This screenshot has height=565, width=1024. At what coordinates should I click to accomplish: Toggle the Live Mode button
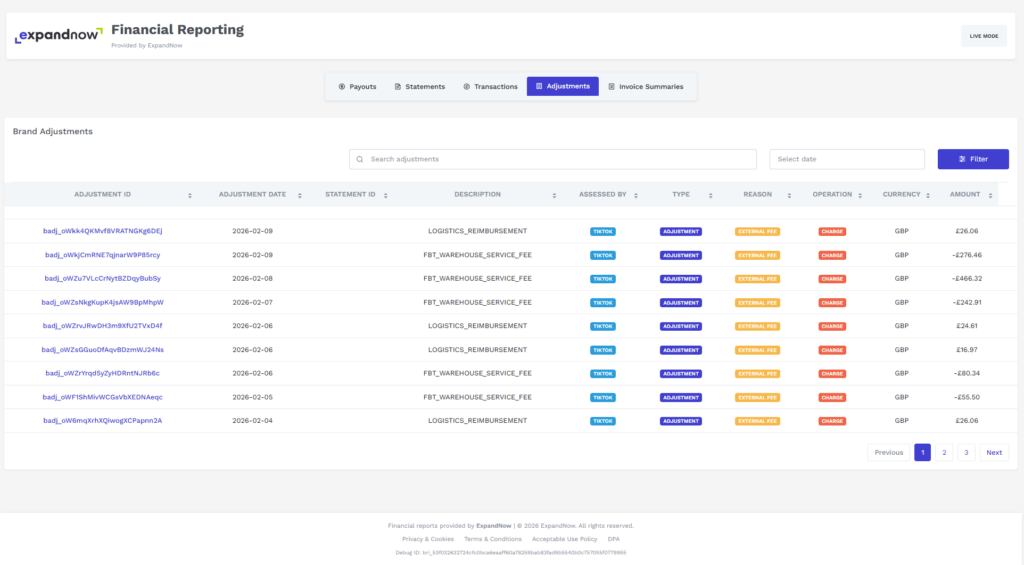point(984,36)
